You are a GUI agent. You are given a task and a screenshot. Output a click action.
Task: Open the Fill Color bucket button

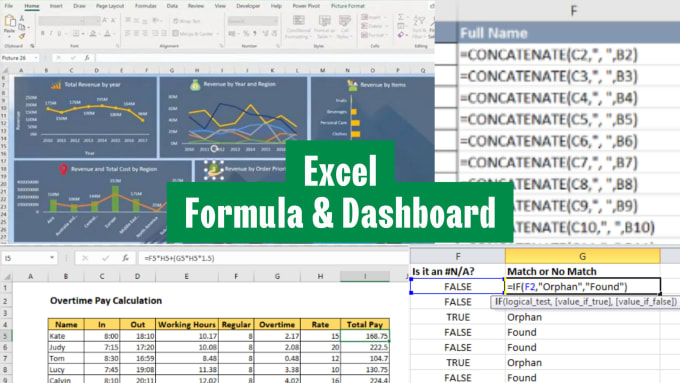coord(92,33)
